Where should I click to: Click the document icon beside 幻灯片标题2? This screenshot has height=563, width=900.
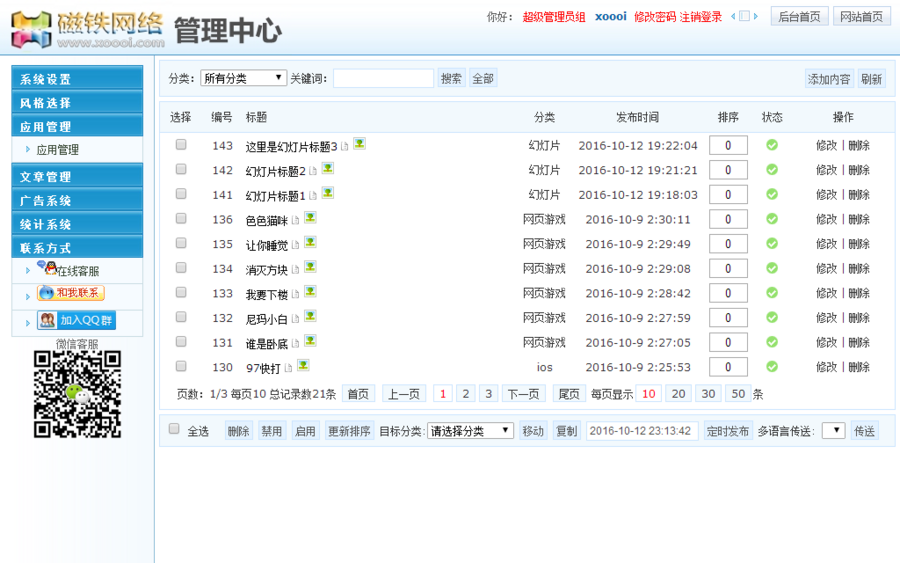click(313, 171)
